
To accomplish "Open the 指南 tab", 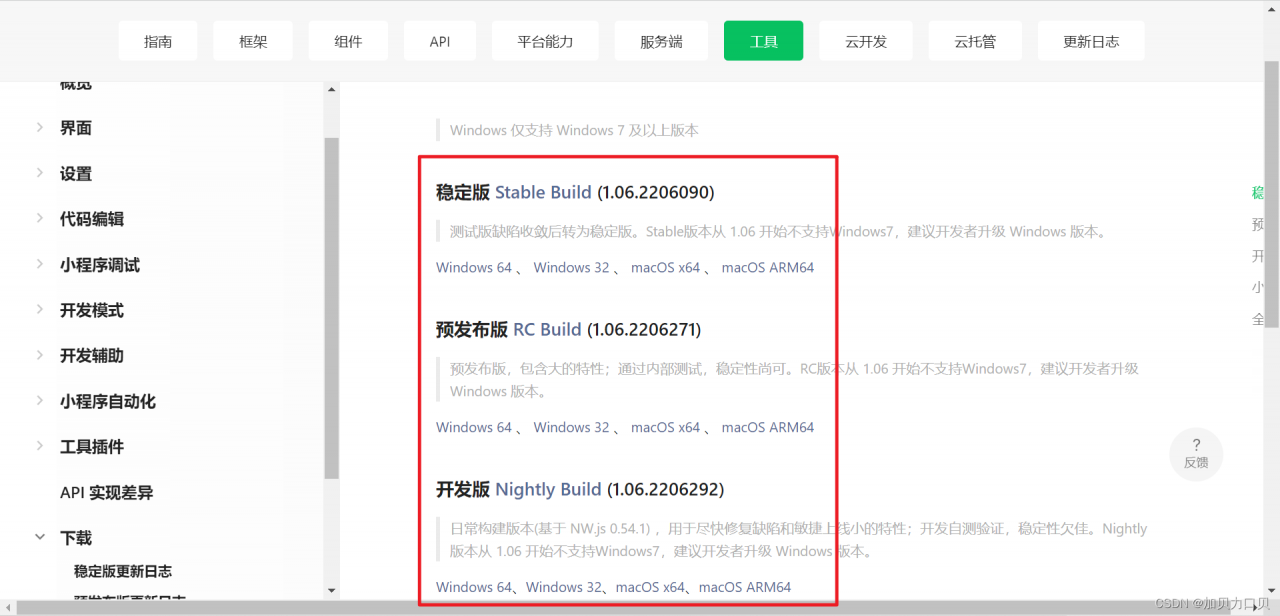I will [158, 41].
